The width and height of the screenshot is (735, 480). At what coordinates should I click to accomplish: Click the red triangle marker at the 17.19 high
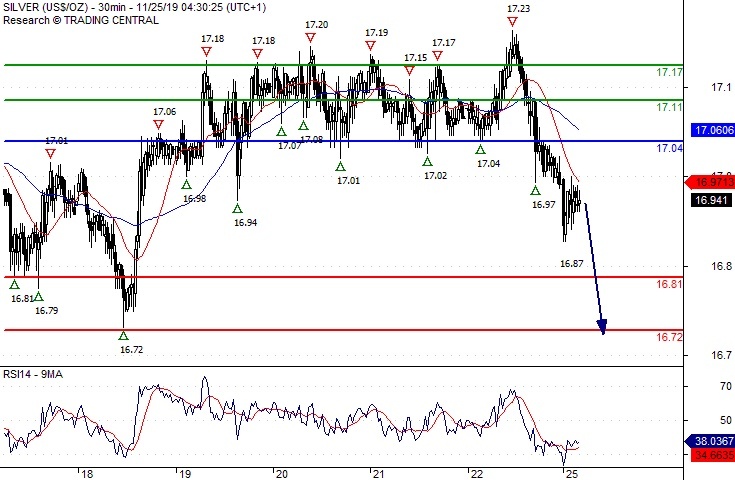(370, 45)
